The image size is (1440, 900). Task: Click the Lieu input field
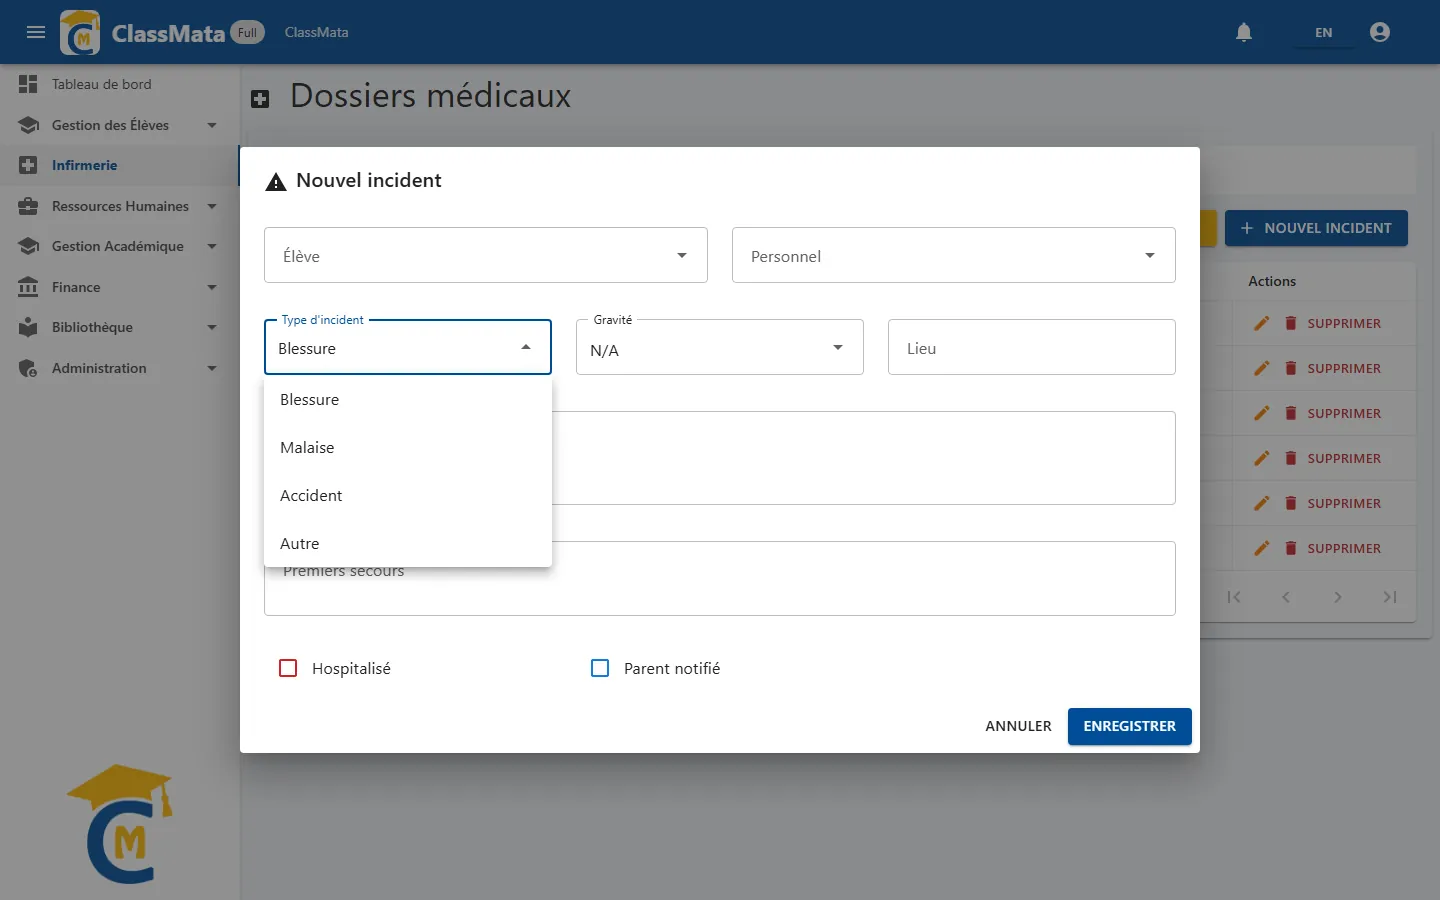click(1032, 347)
